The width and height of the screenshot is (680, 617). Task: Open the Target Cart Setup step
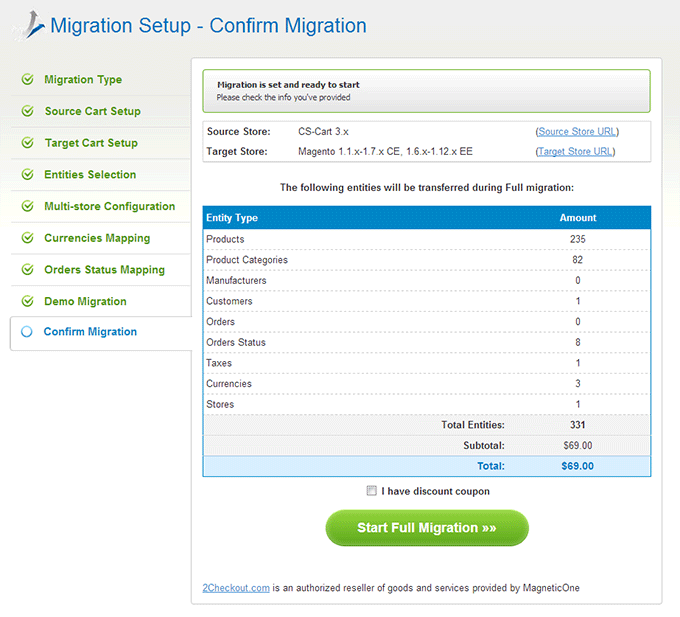[91, 143]
